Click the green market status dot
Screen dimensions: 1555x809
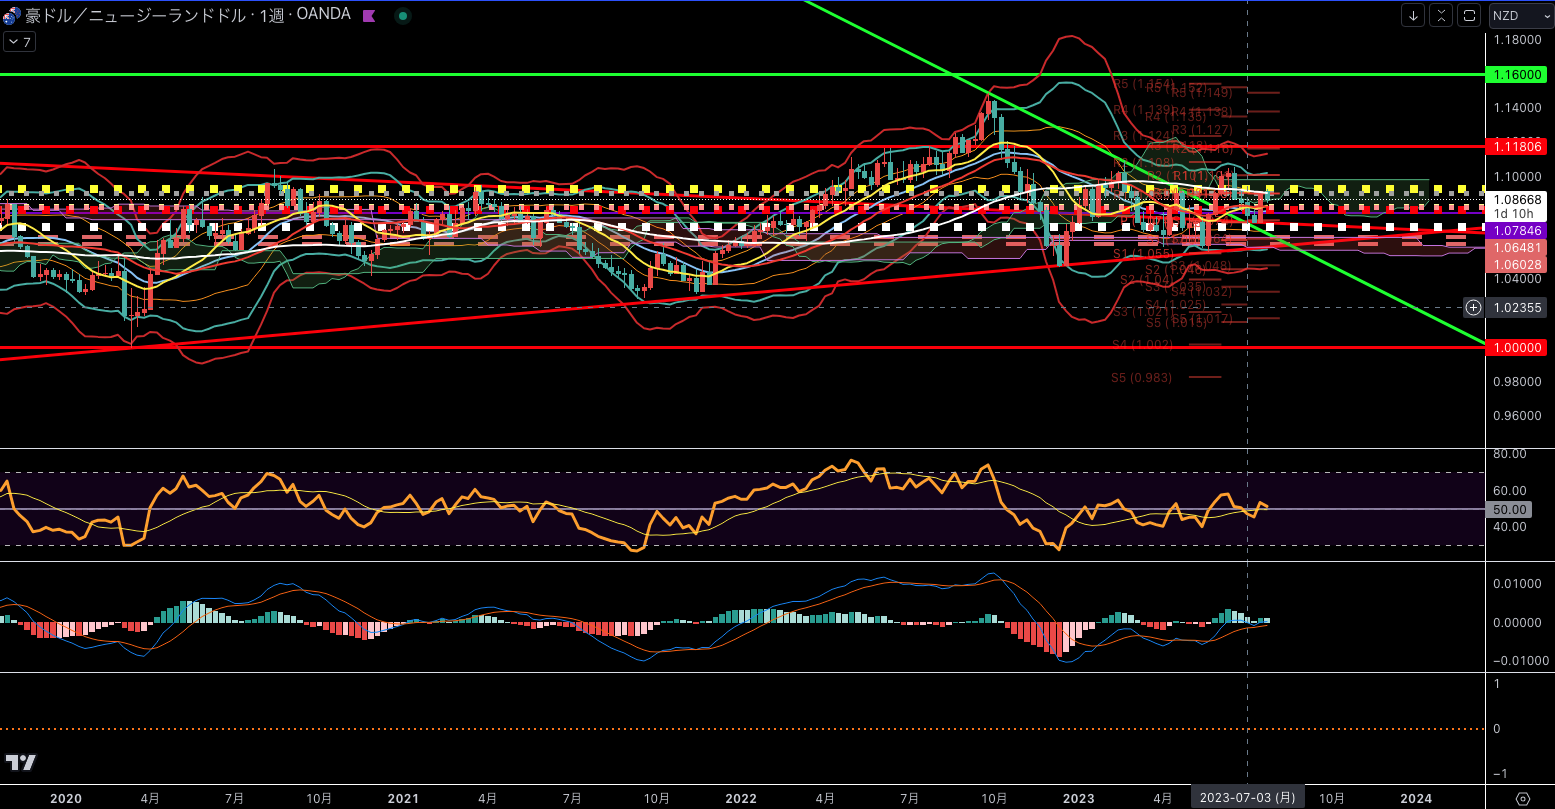pos(402,16)
